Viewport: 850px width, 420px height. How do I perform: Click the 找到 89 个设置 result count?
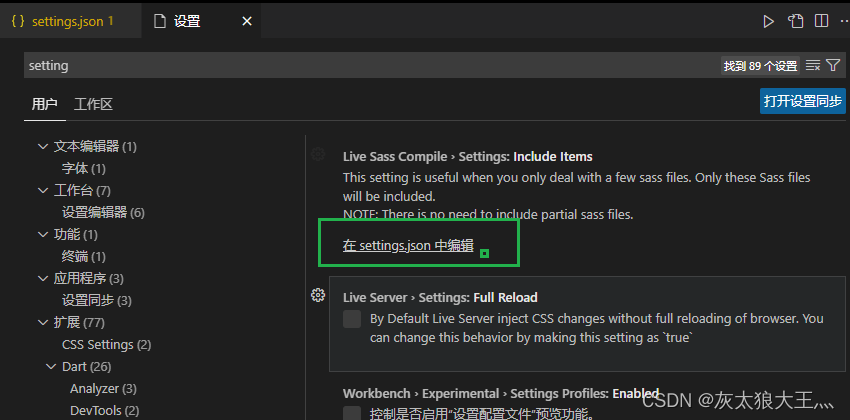coord(760,66)
